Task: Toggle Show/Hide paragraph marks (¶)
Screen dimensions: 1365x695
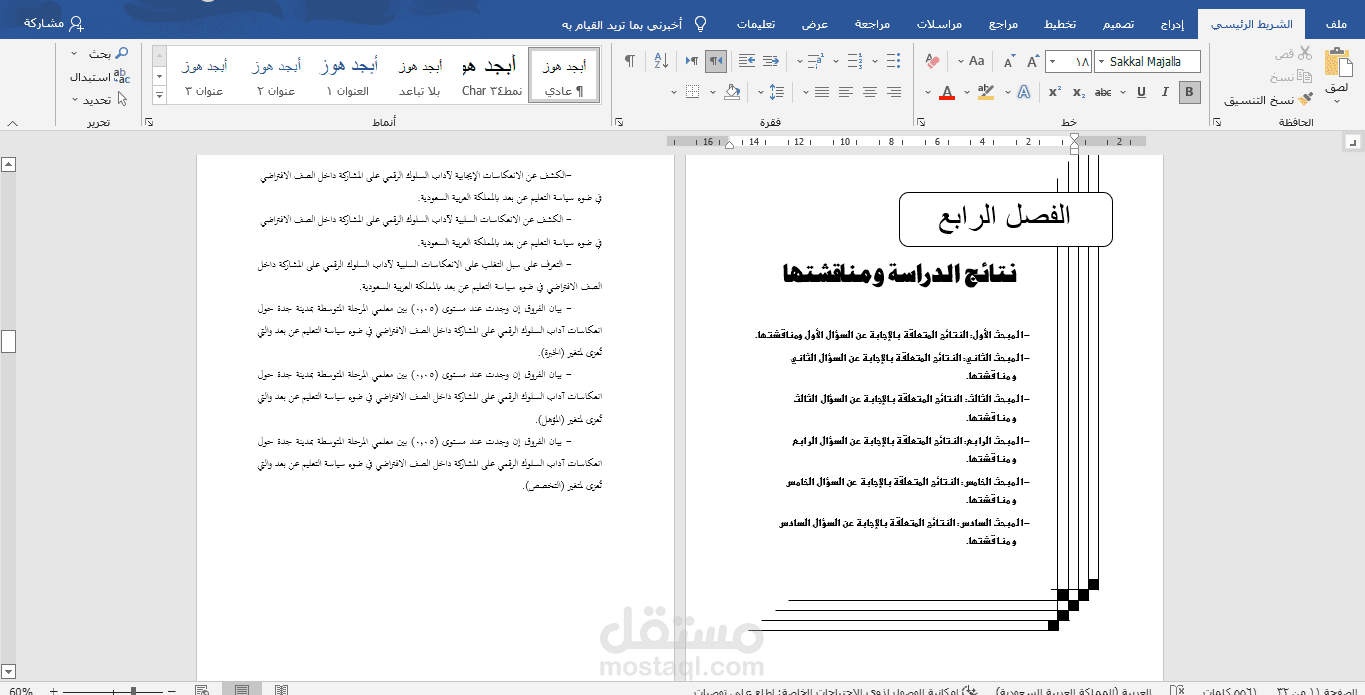Action: click(x=629, y=62)
